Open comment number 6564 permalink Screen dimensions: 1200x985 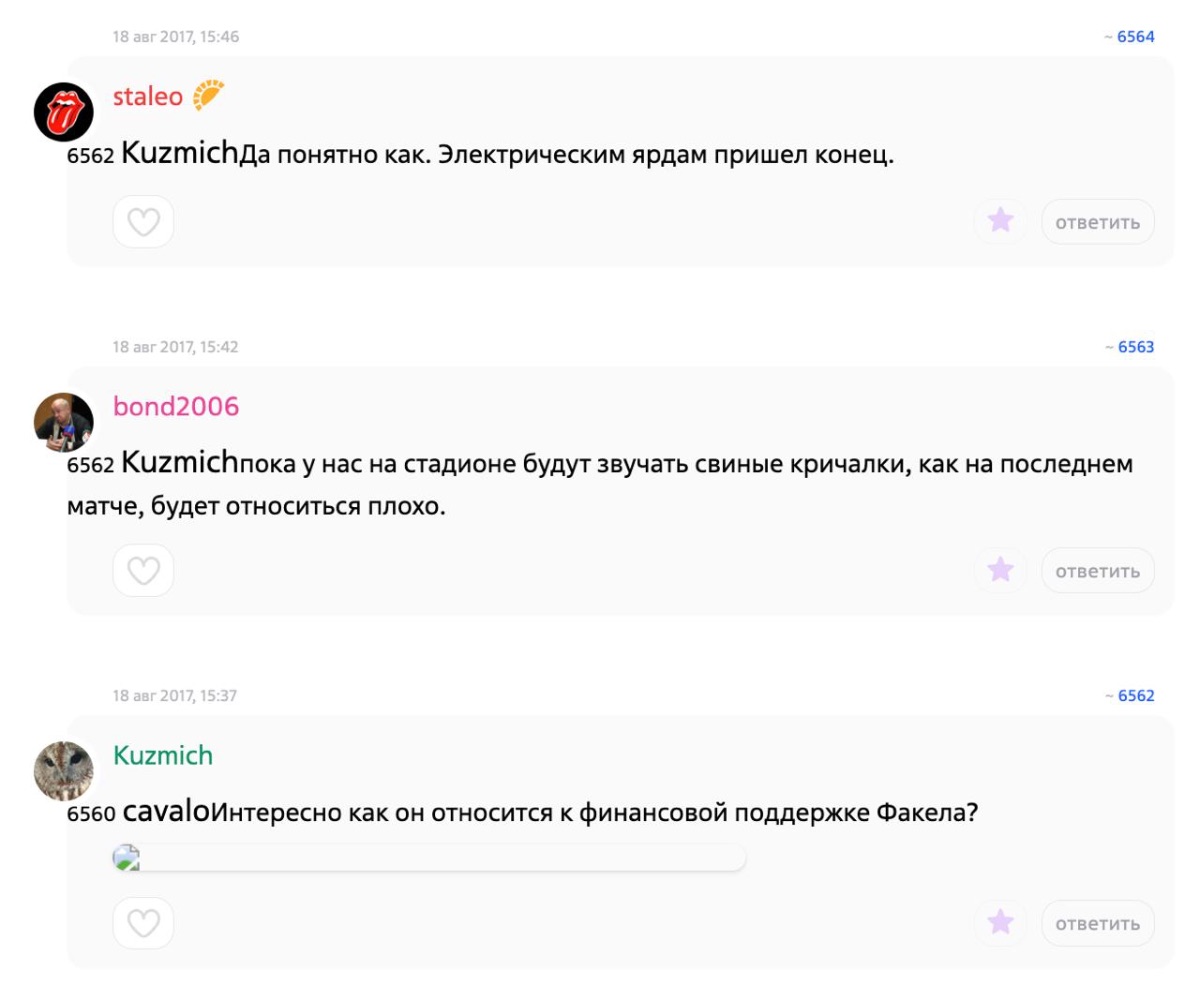[x=1135, y=37]
